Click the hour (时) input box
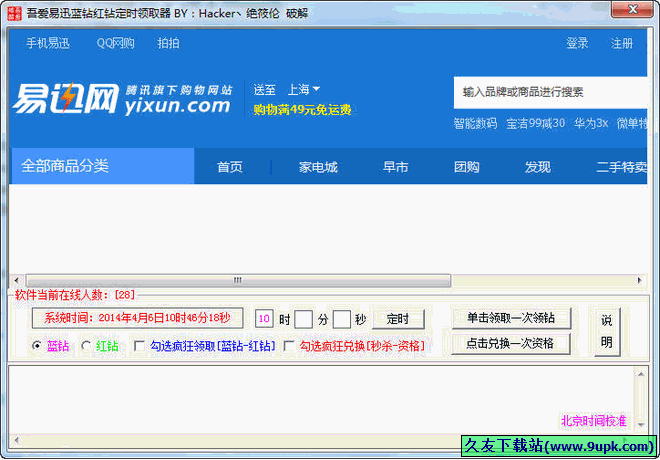The image size is (660, 460). point(264,319)
